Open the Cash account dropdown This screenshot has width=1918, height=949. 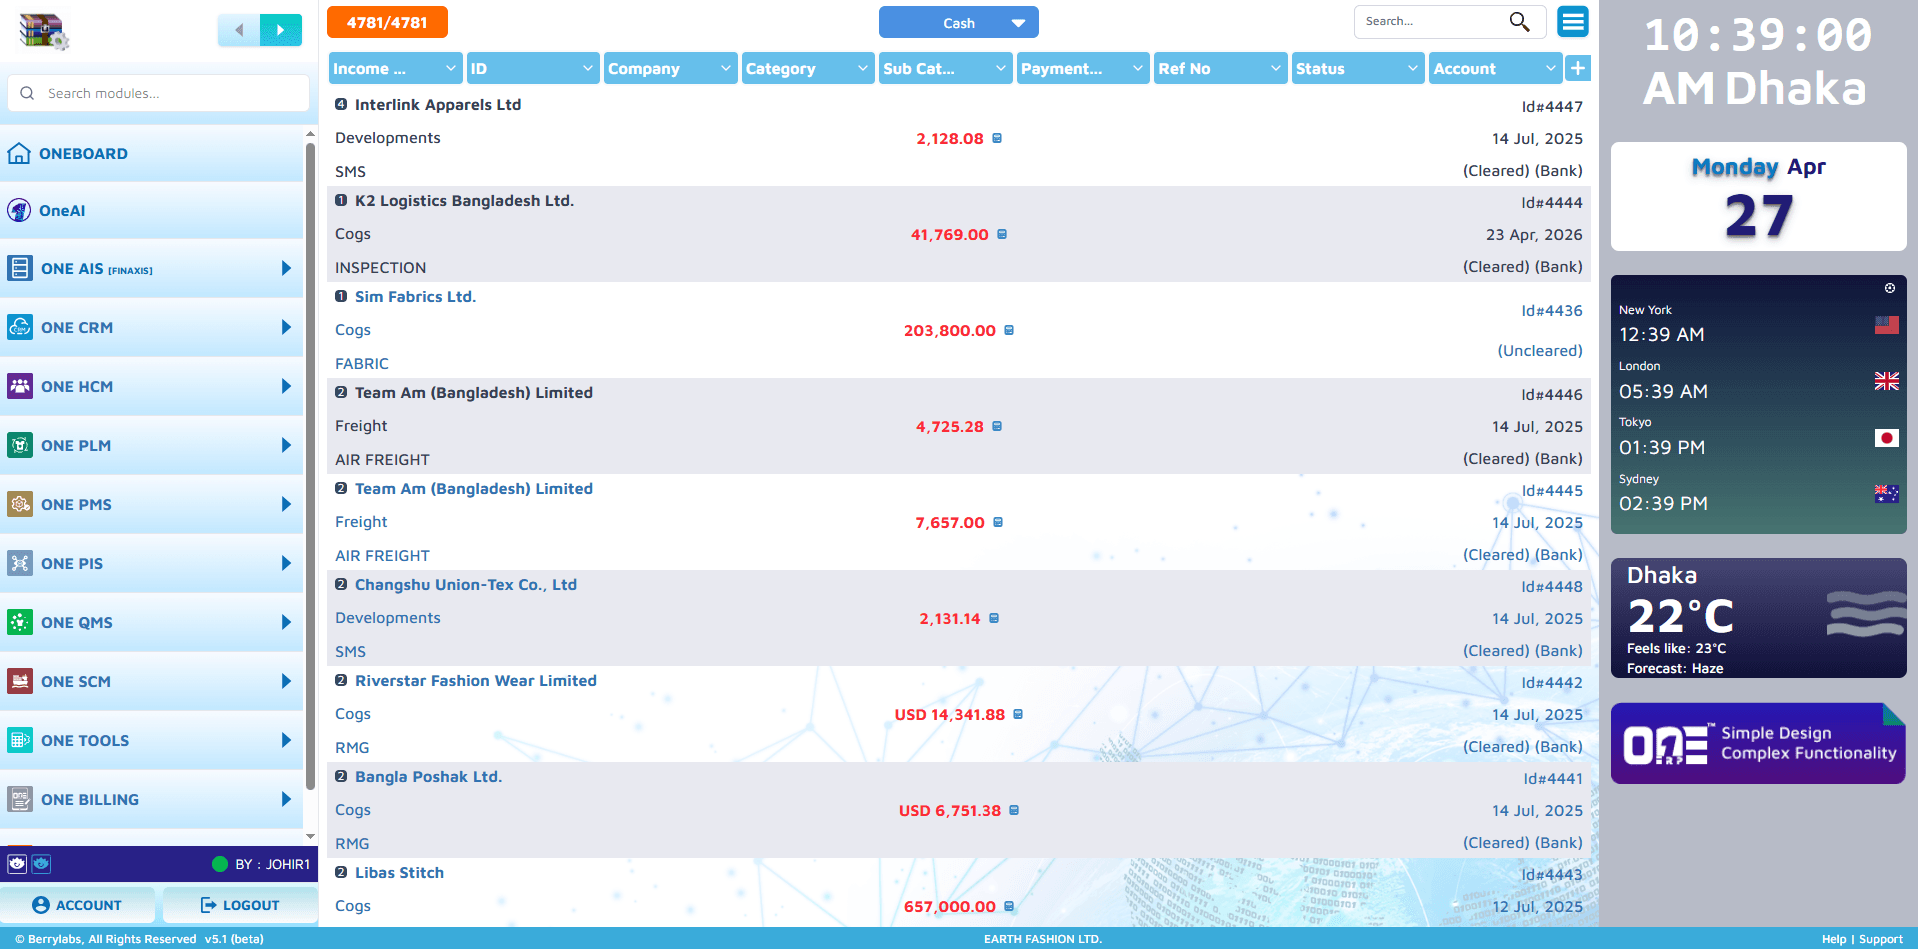[x=958, y=22]
